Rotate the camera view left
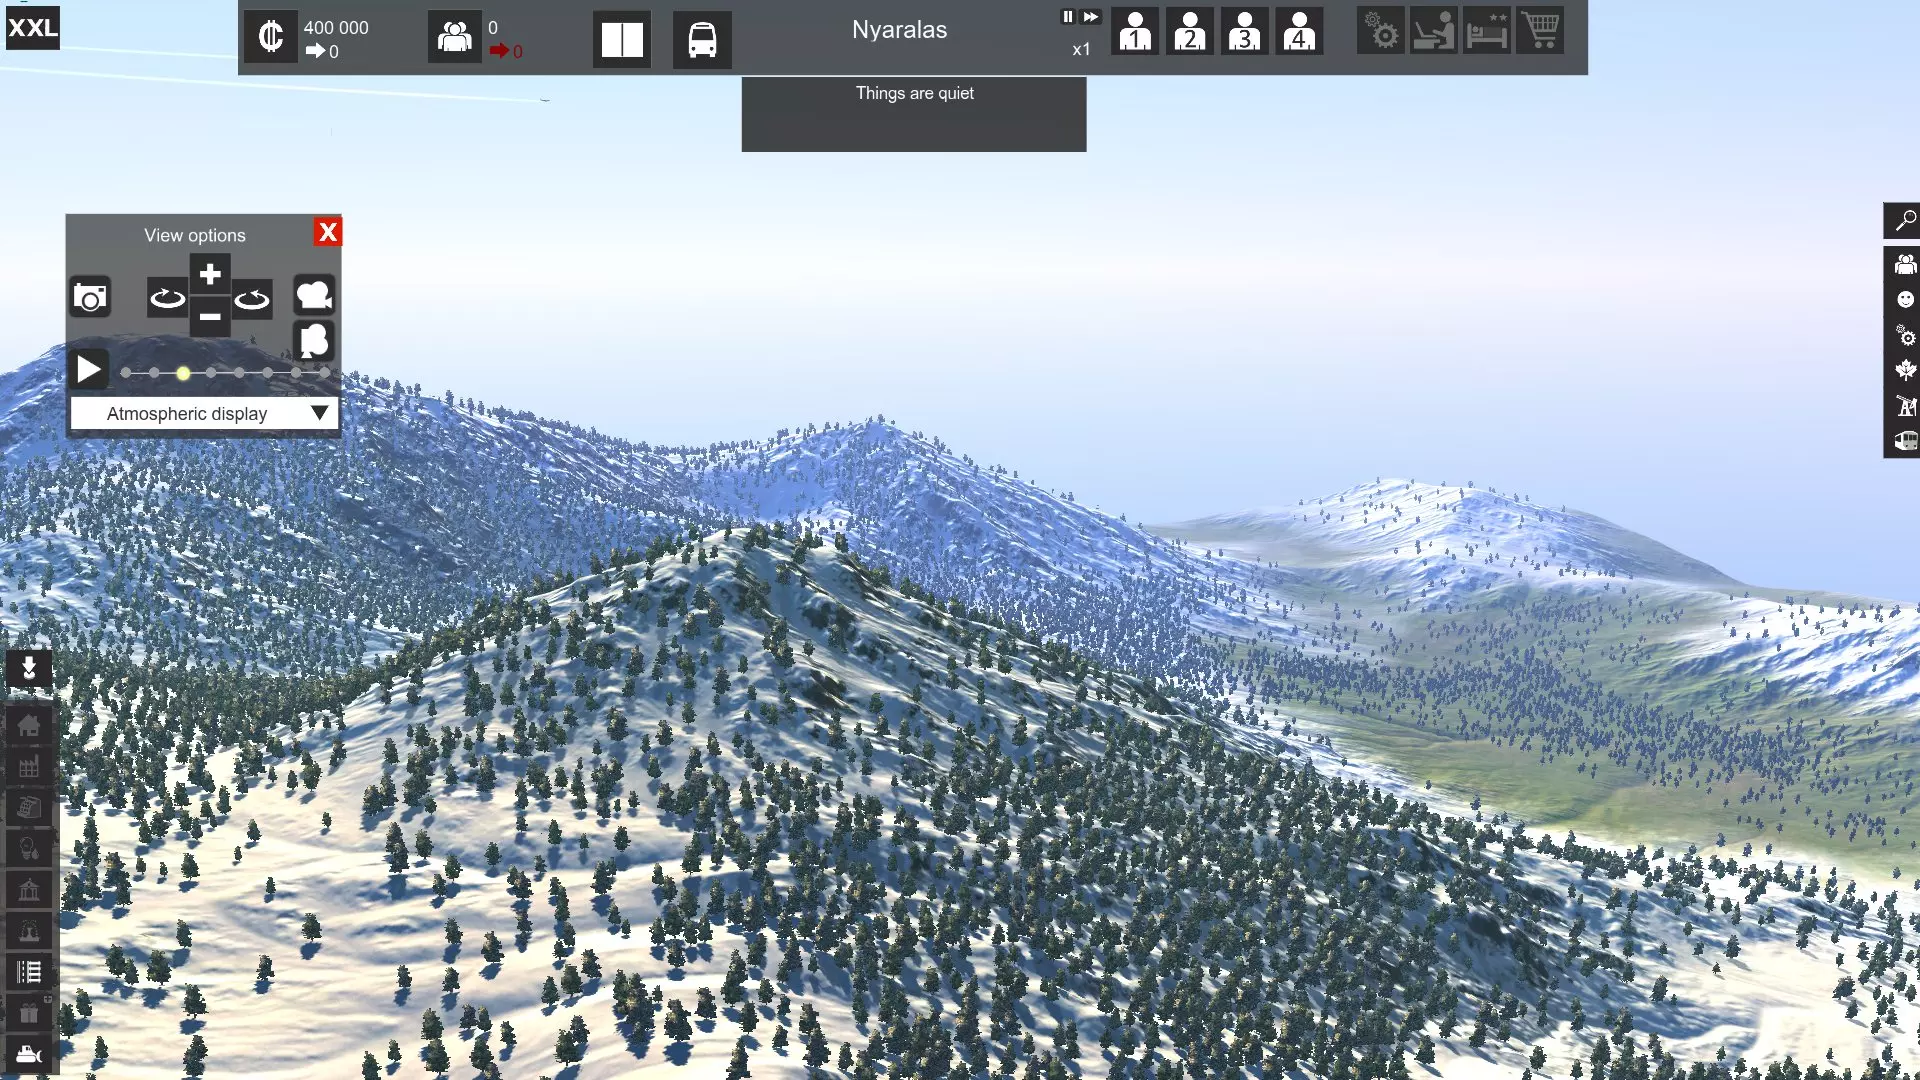This screenshot has width=1920, height=1080. pos(167,298)
